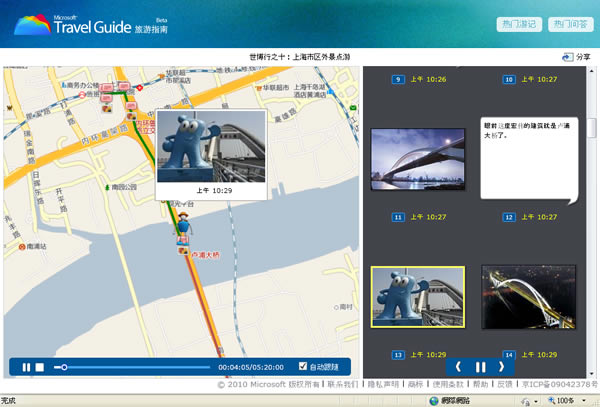Open the twilight bridge thumbnail numbered 11
This screenshot has width=600, height=407.
pyautogui.click(x=418, y=159)
